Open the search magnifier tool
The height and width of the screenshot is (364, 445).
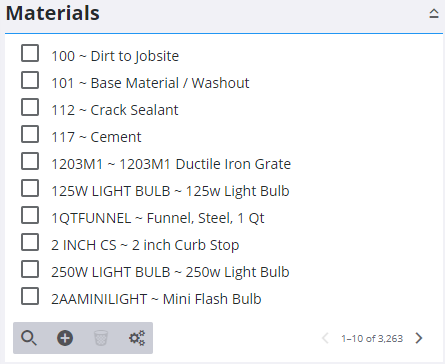[29, 338]
